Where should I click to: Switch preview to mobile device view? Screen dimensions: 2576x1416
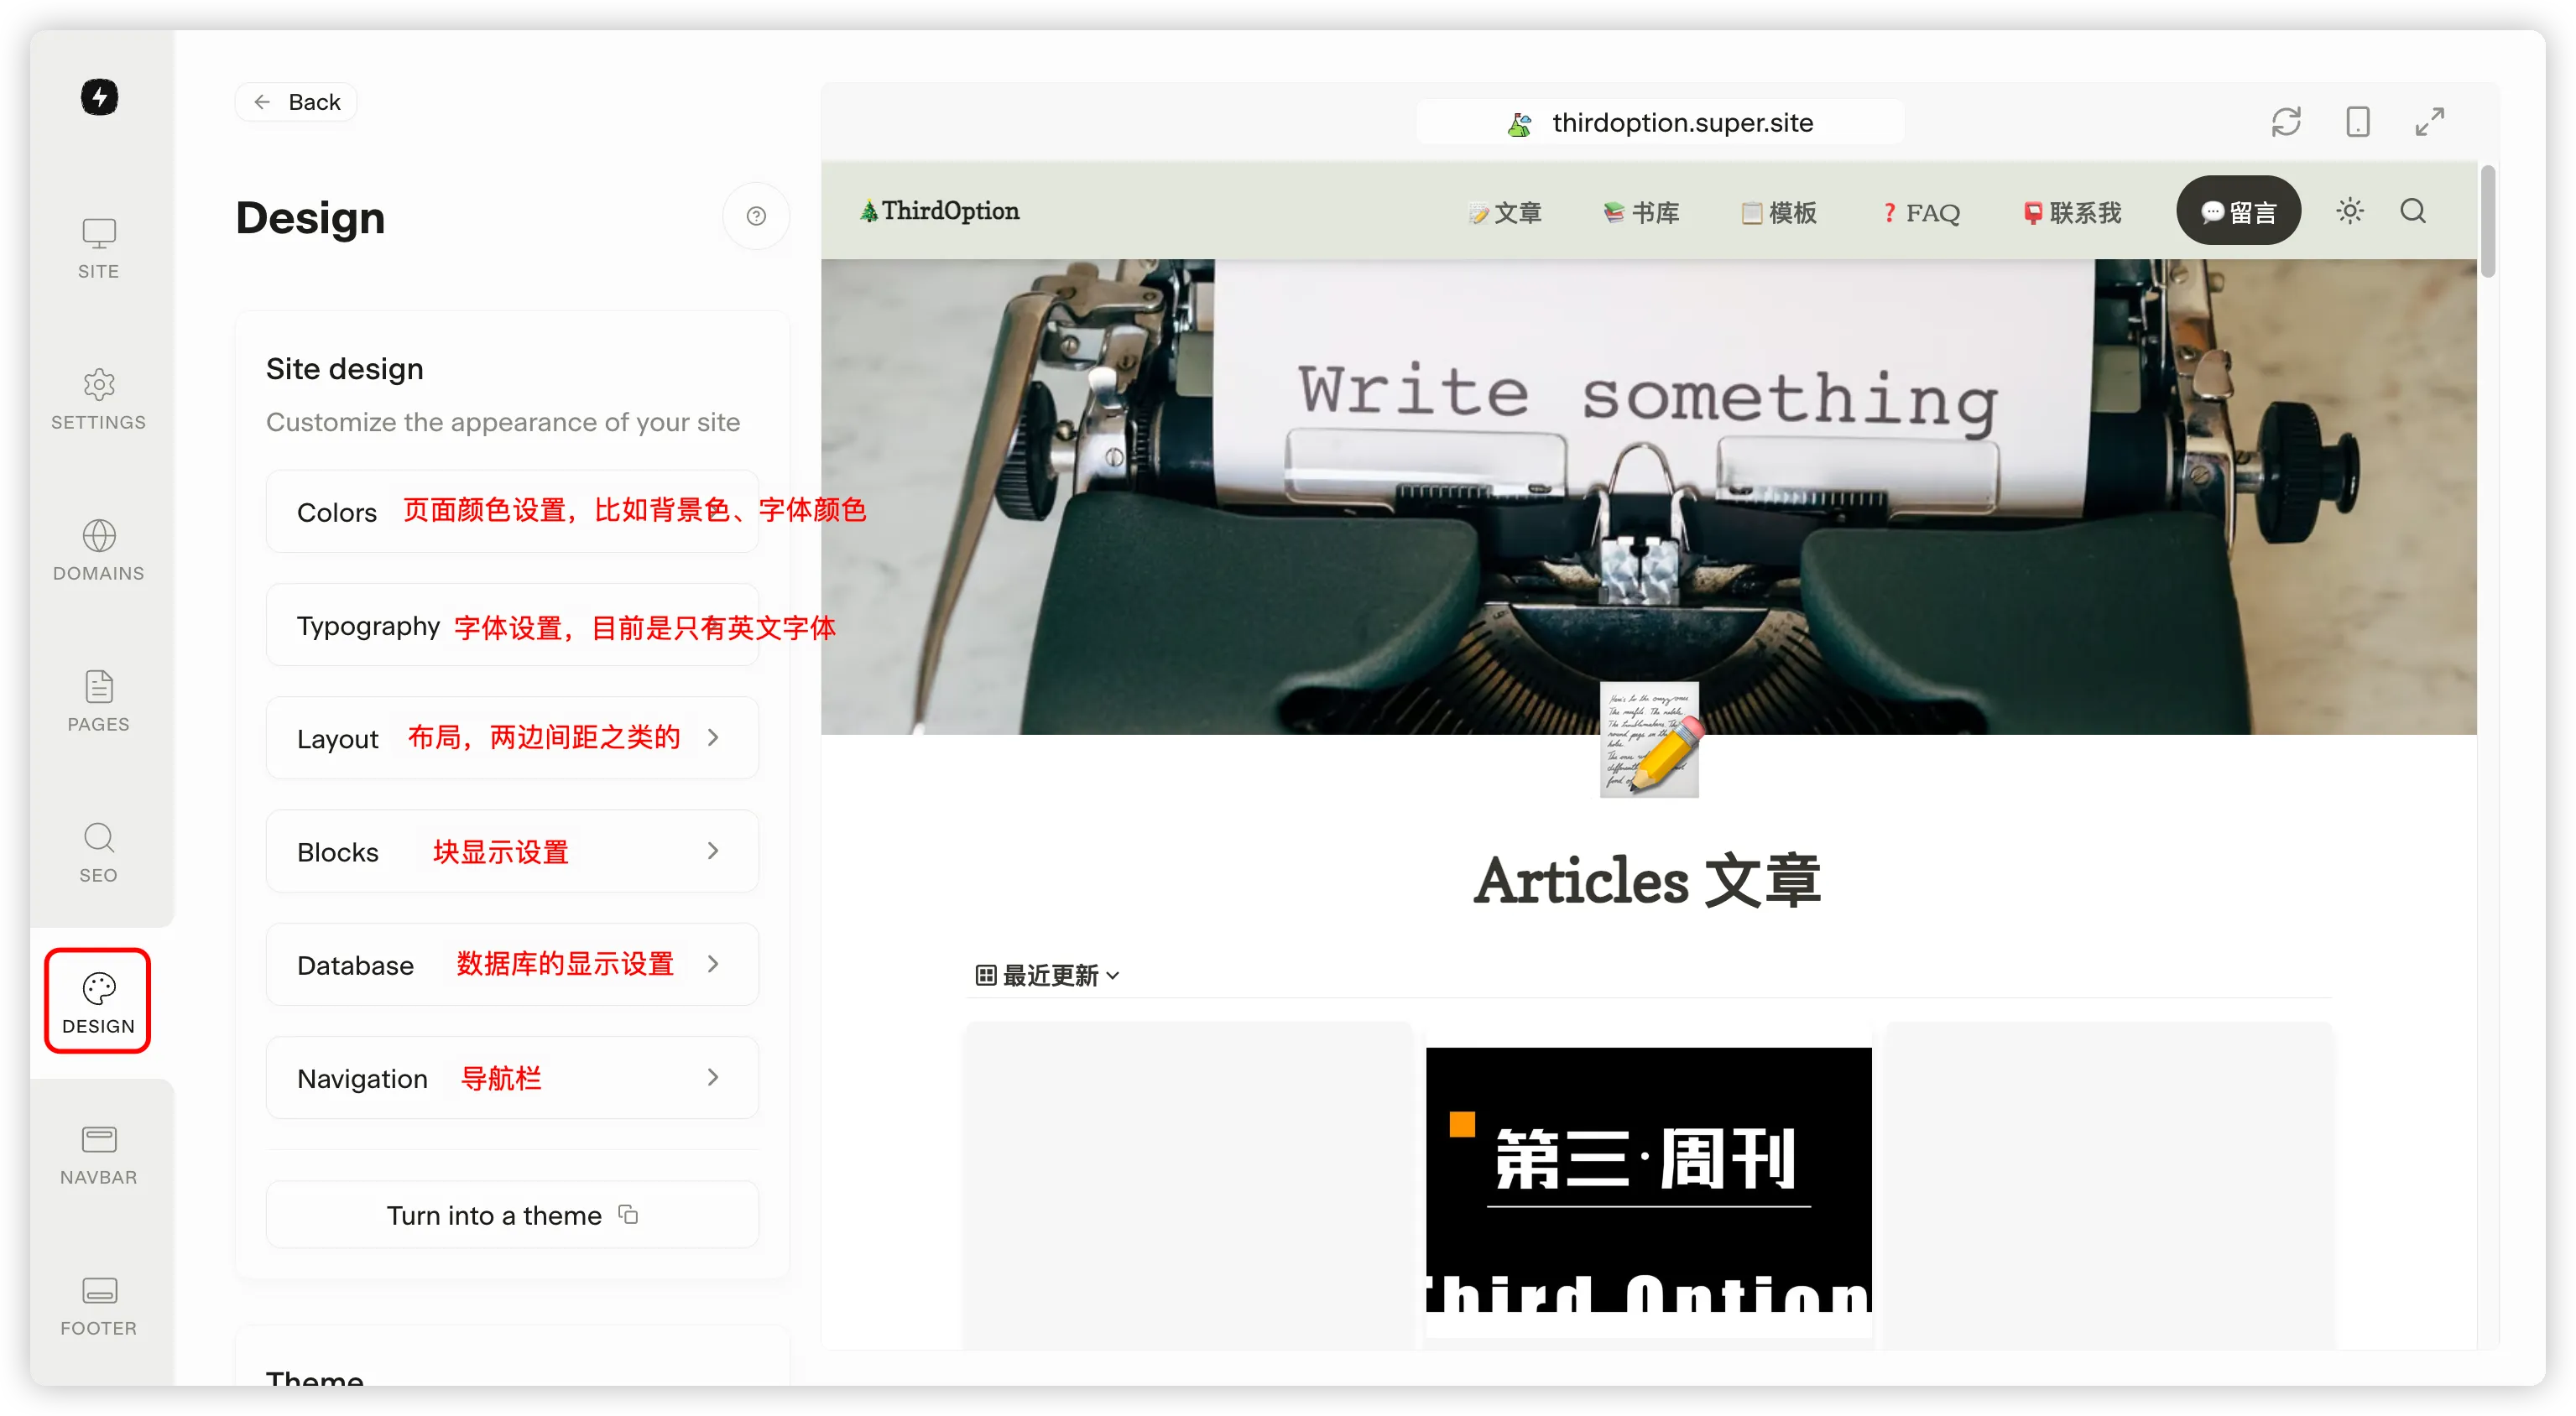2357,122
